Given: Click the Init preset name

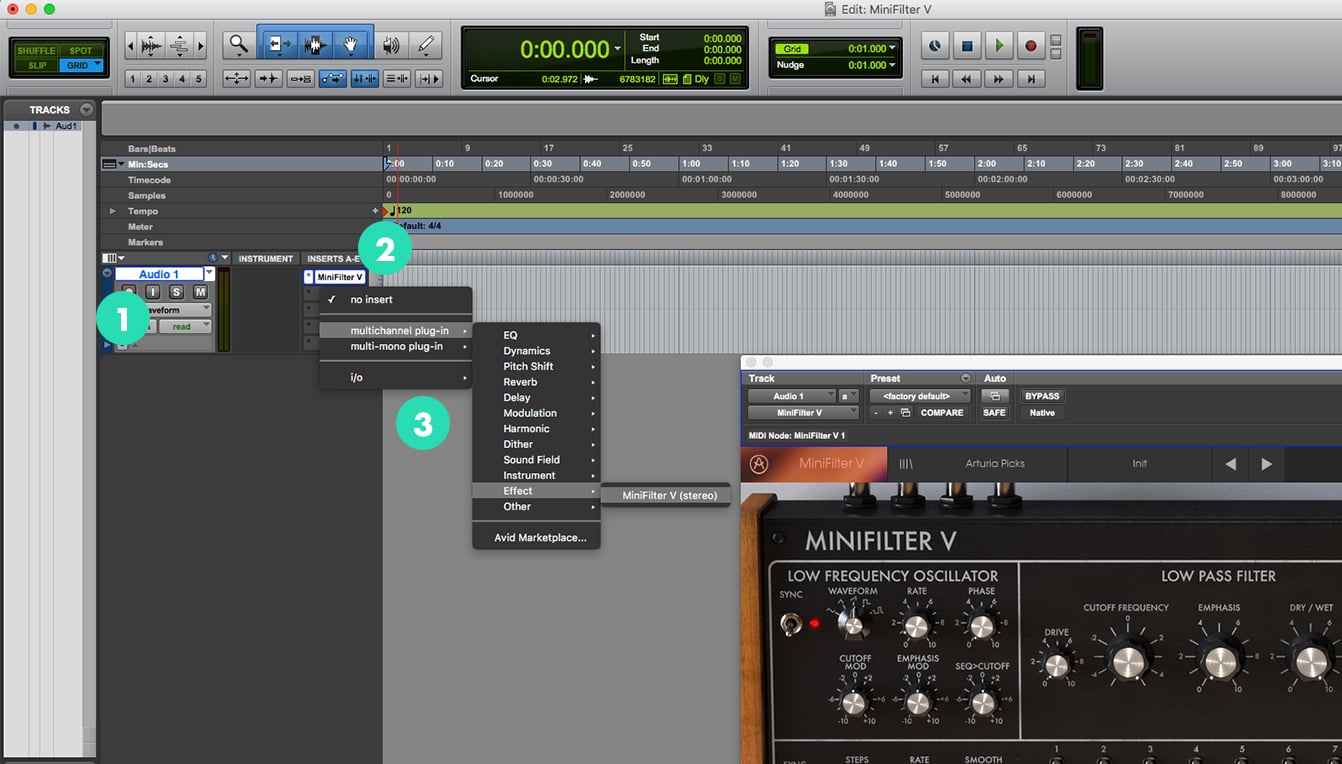Looking at the screenshot, I should click(1139, 464).
